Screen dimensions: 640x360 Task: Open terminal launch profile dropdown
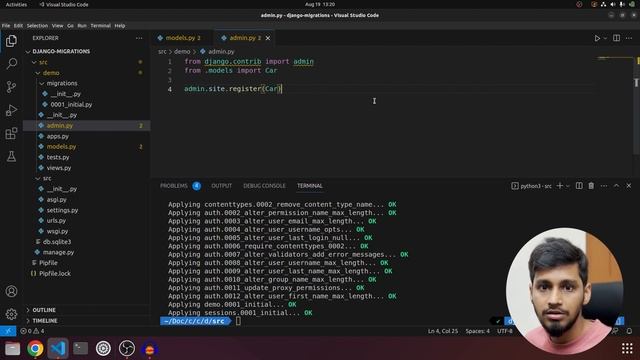pos(567,186)
